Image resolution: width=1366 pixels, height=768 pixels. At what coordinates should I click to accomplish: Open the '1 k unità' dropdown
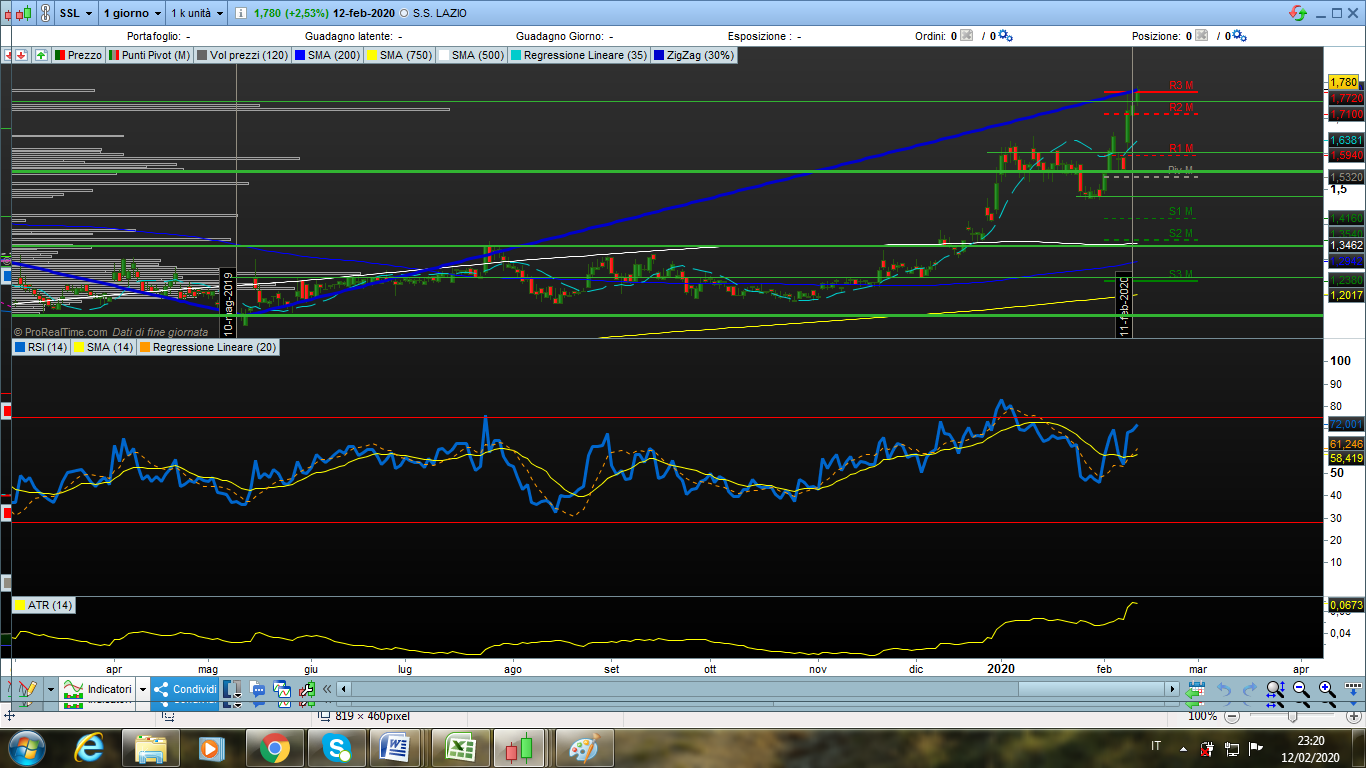click(196, 13)
